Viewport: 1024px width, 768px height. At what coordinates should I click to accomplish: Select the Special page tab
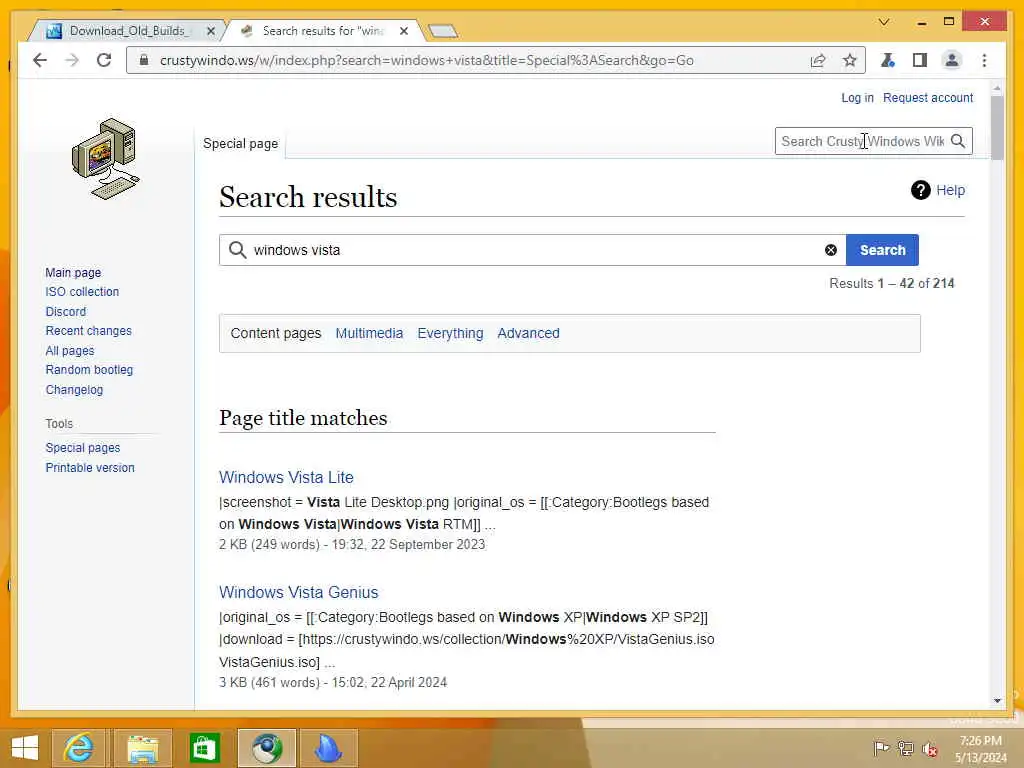pos(240,144)
